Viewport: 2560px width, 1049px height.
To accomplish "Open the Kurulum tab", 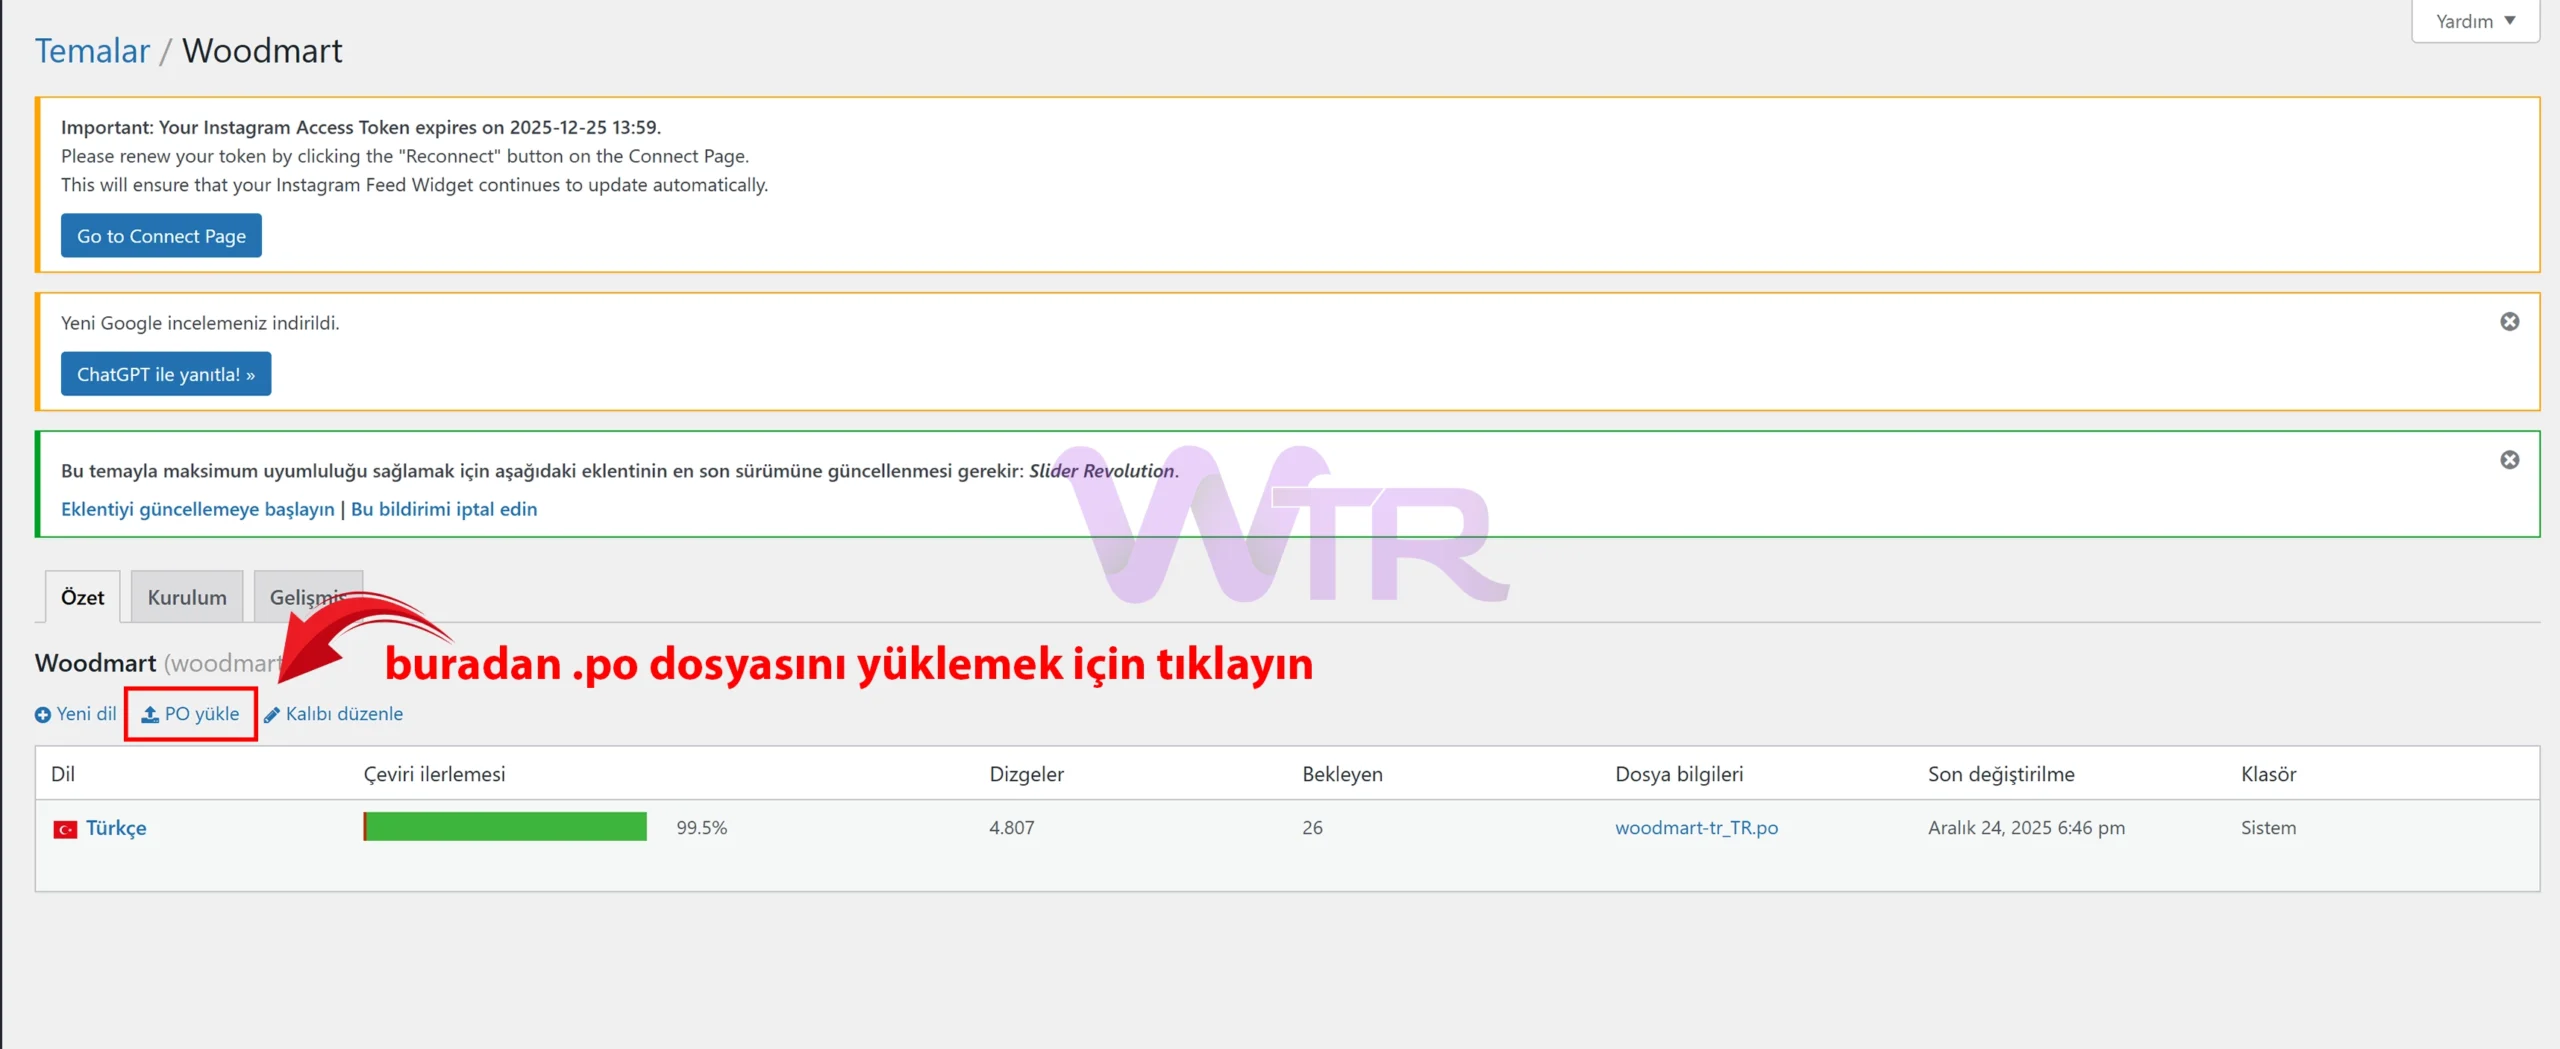I will click(187, 597).
